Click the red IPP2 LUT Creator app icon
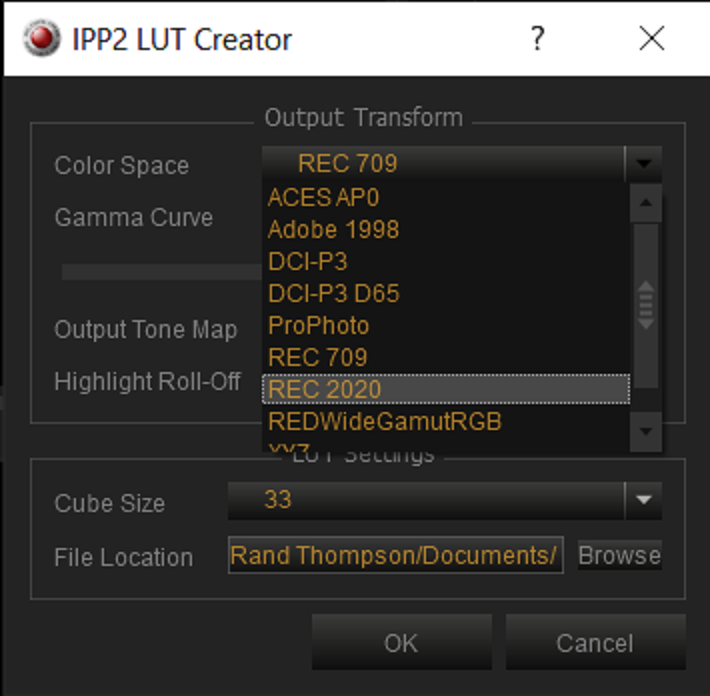This screenshot has height=696, width=710. tap(42, 38)
